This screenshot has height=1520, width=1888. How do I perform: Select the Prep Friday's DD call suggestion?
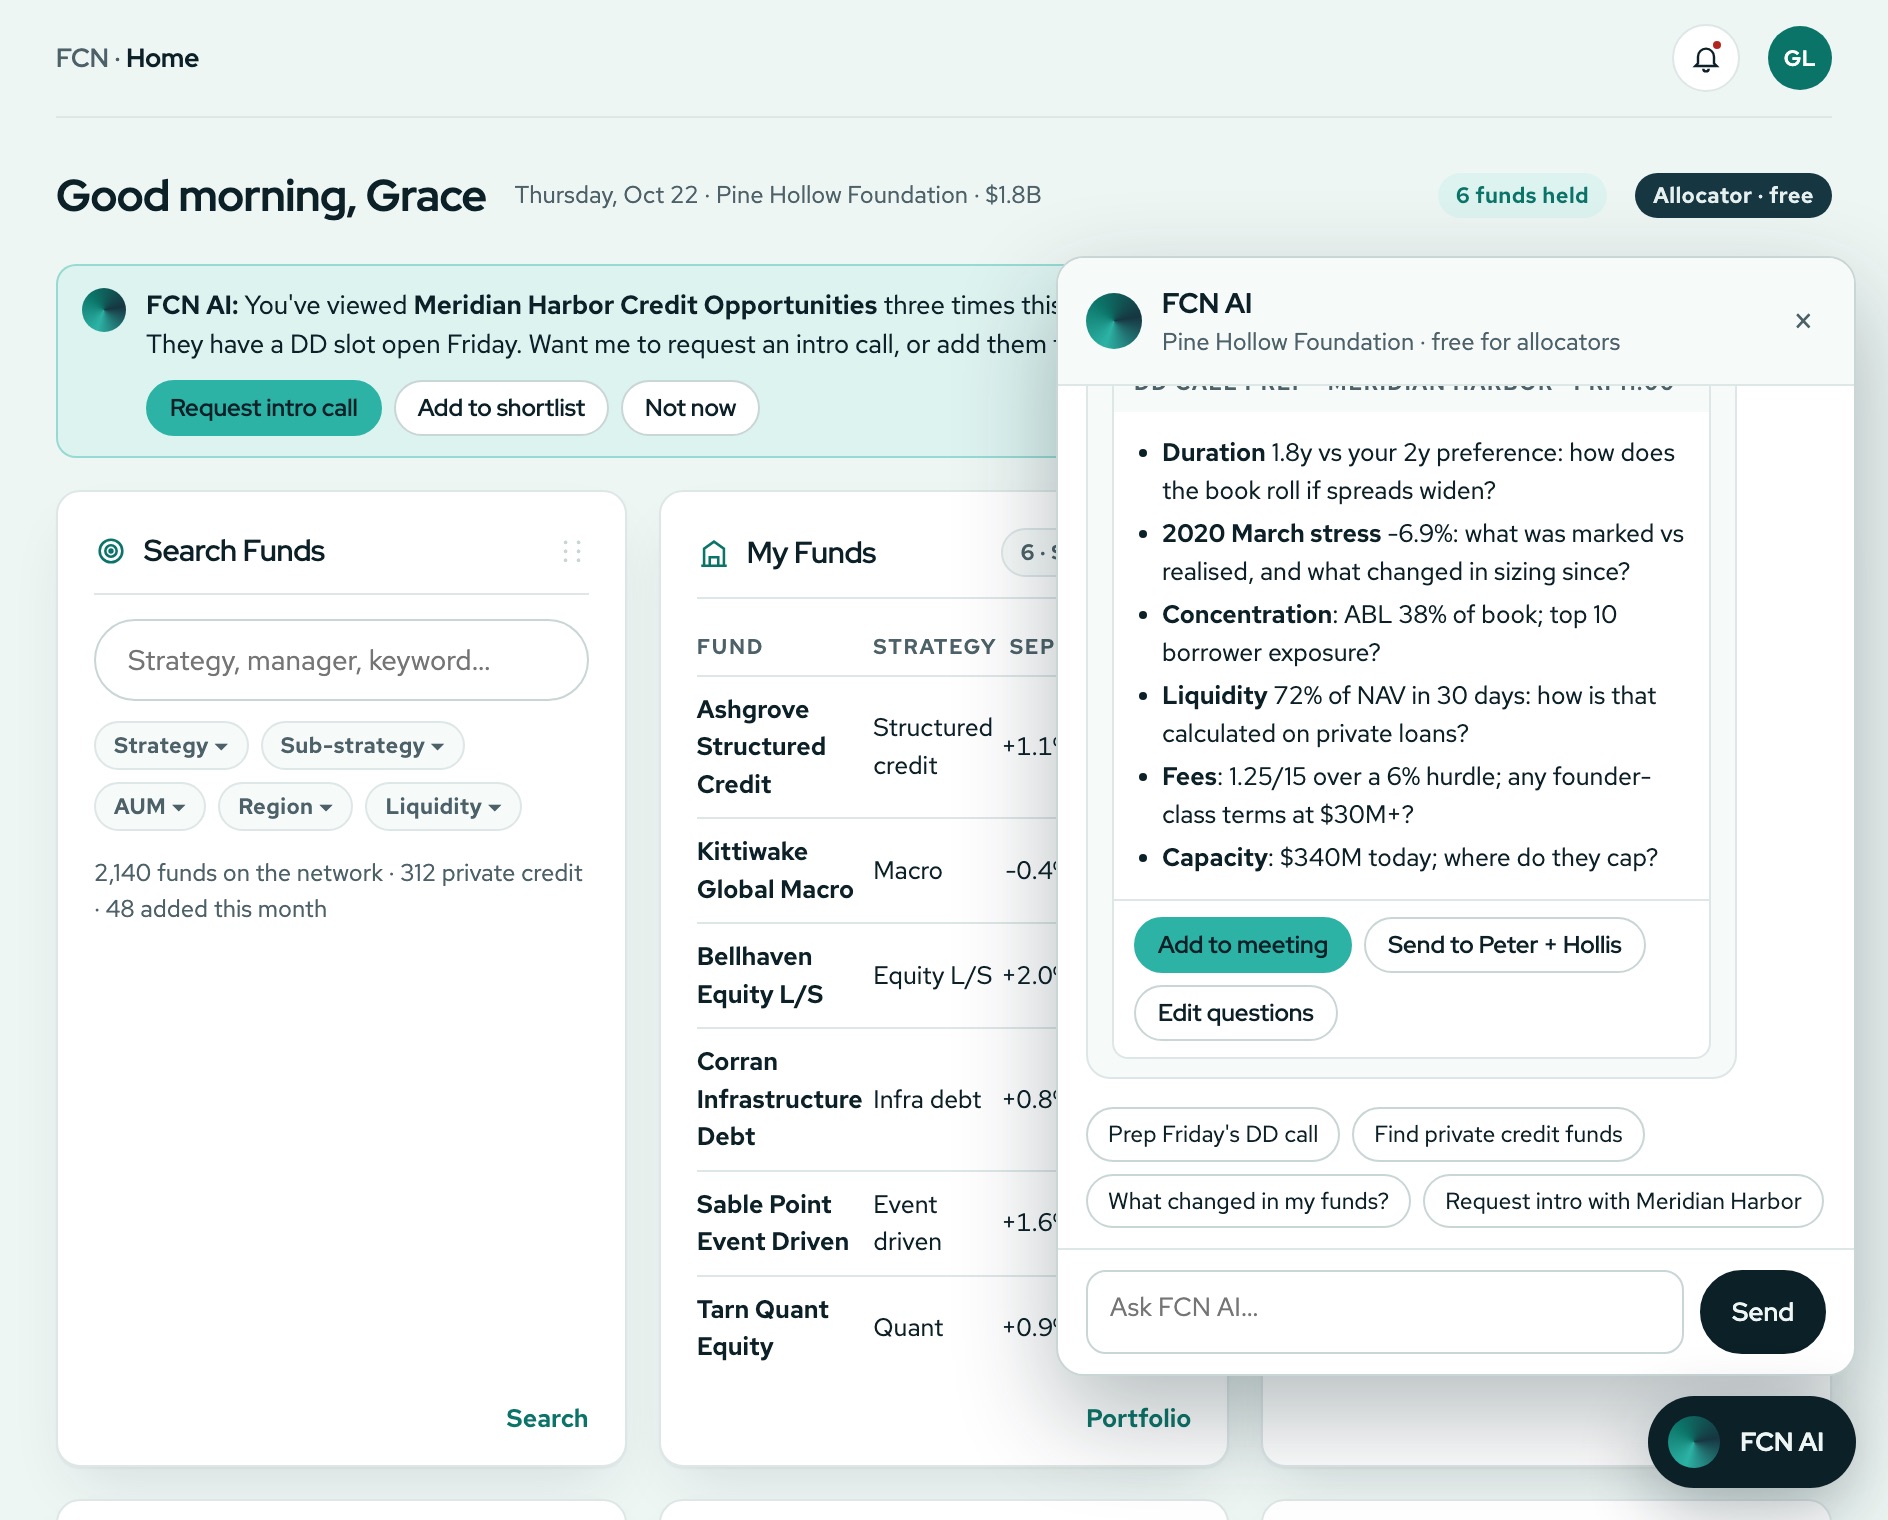click(1212, 1135)
